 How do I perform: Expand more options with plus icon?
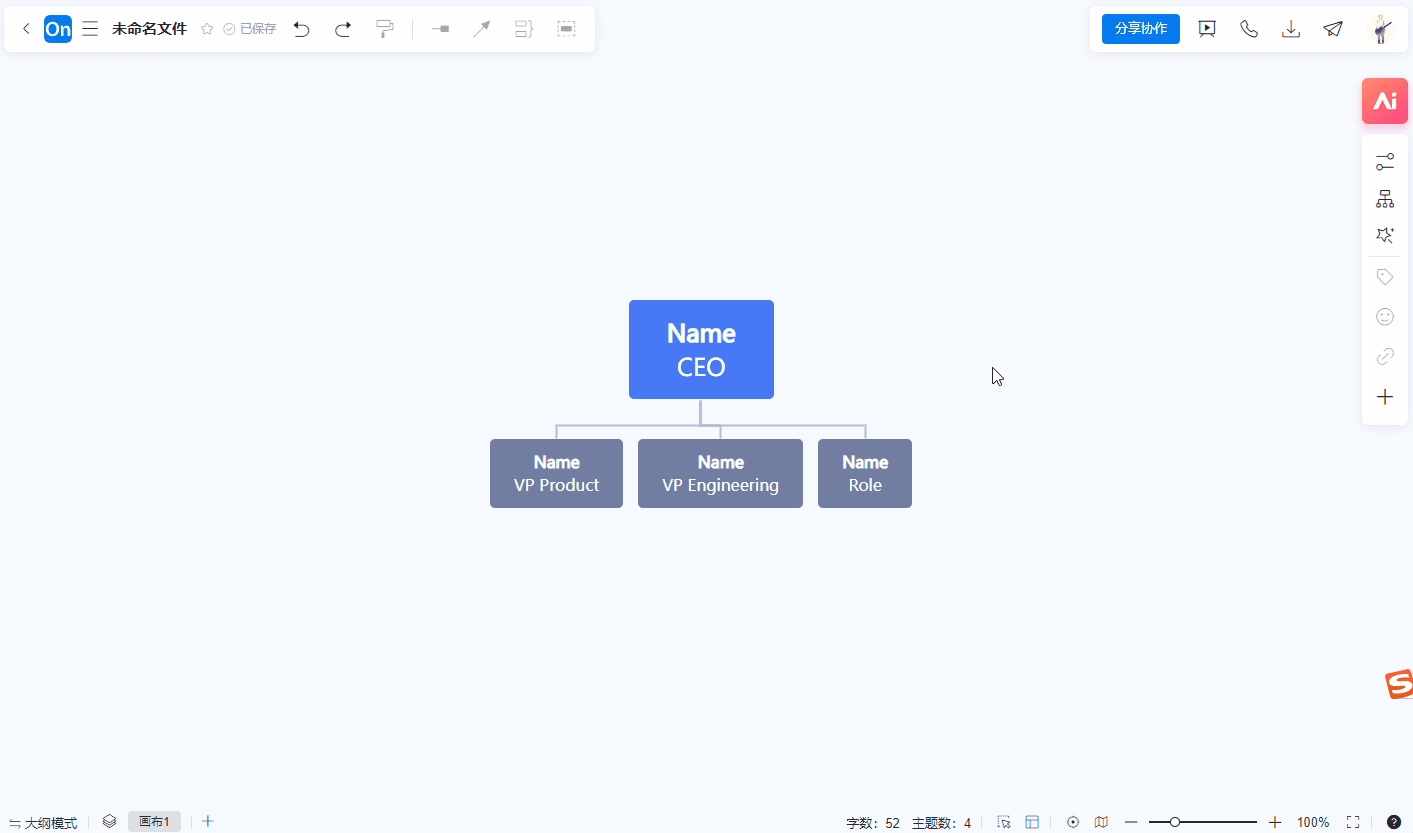tap(1385, 397)
